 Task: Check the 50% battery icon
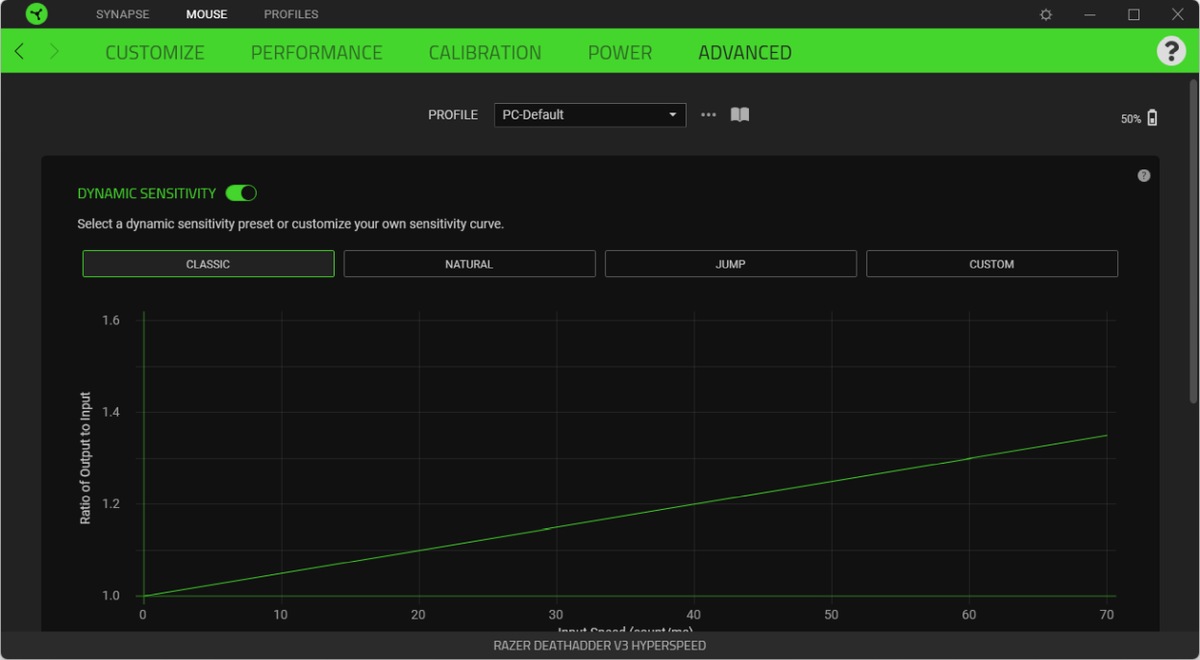(x=1152, y=118)
